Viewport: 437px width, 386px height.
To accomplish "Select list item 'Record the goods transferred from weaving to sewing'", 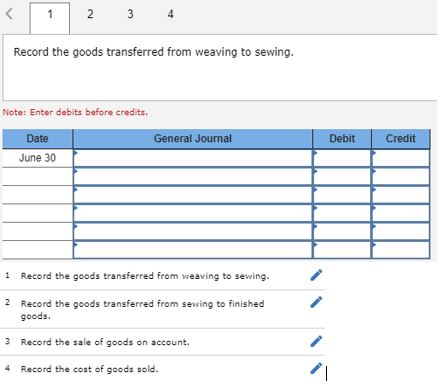I will 145,276.
